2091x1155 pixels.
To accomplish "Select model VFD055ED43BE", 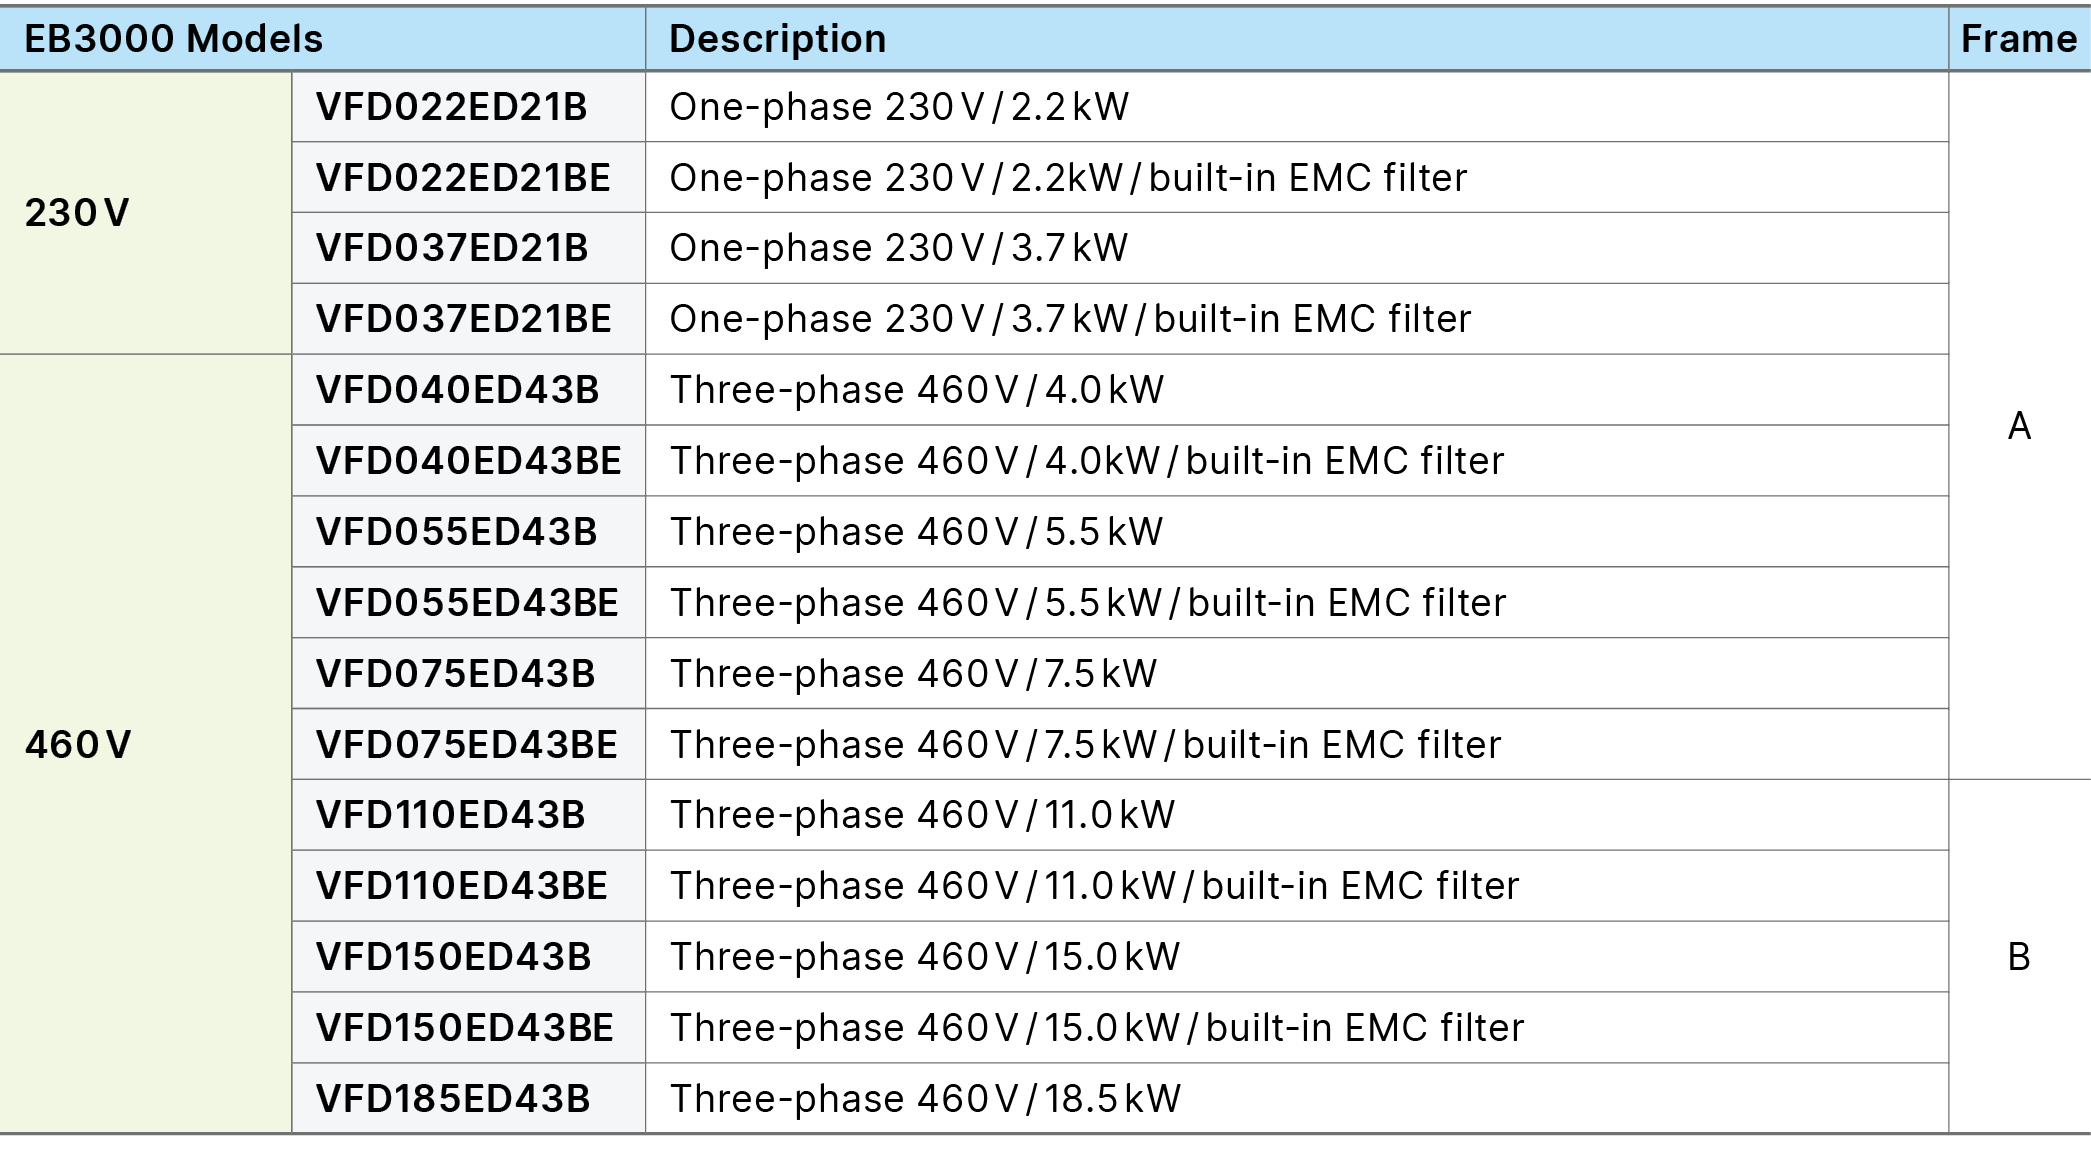I will point(469,603).
